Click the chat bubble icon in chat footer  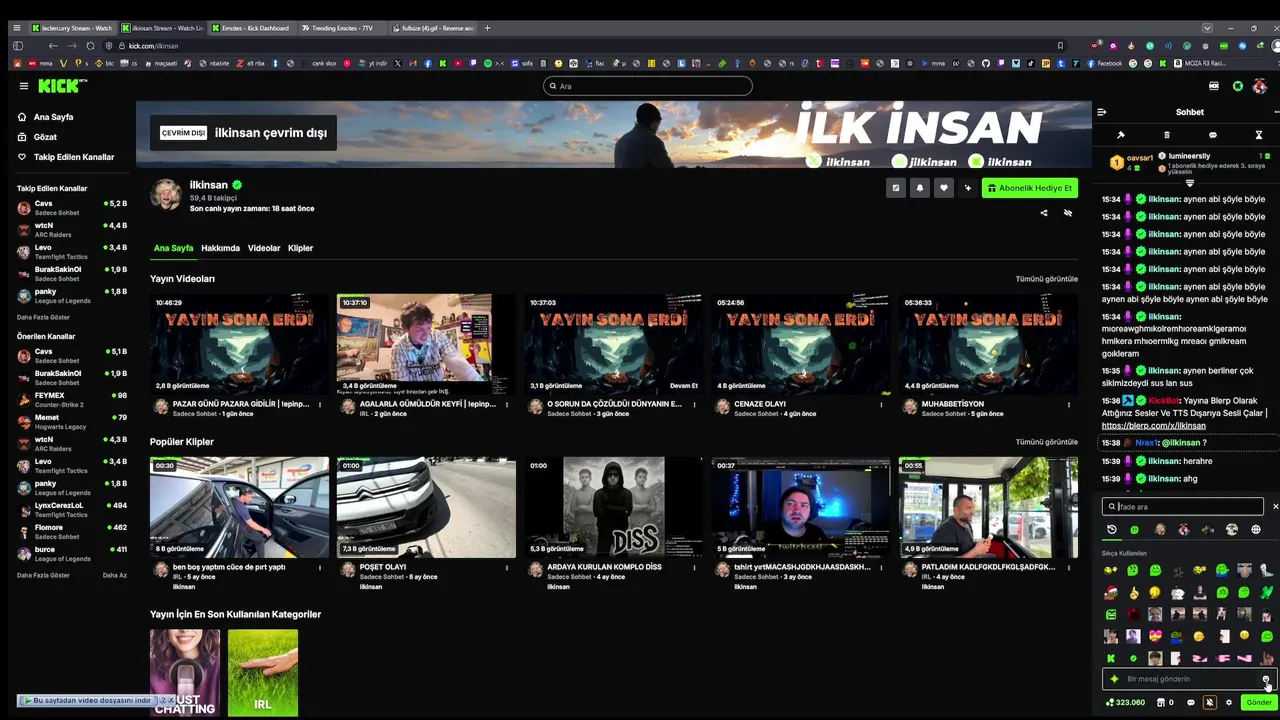point(1190,702)
